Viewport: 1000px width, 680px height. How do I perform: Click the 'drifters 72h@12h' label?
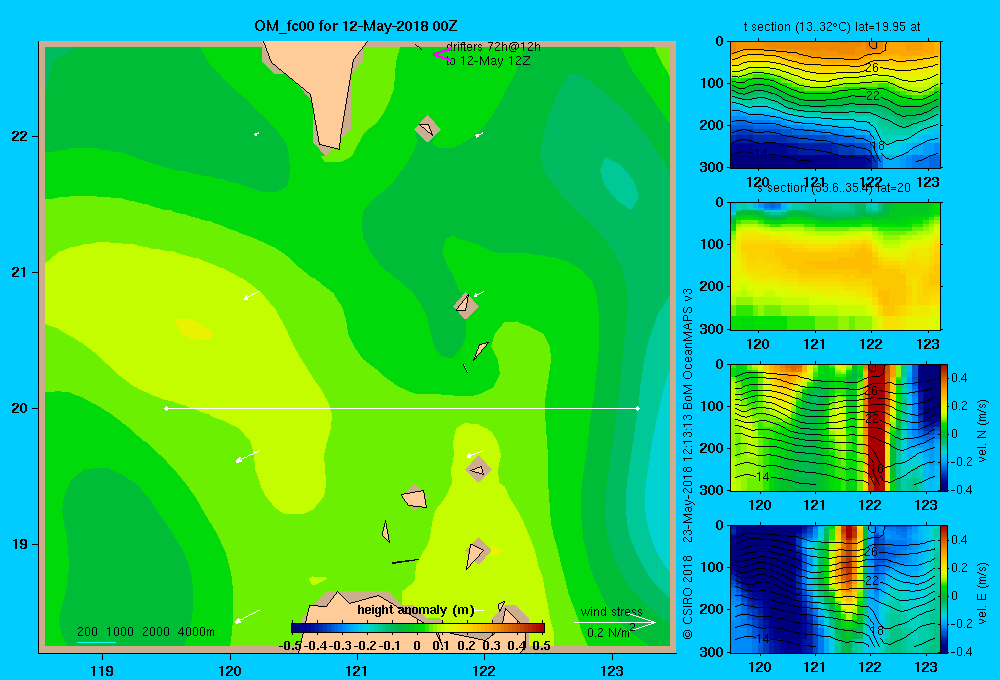coord(493,47)
